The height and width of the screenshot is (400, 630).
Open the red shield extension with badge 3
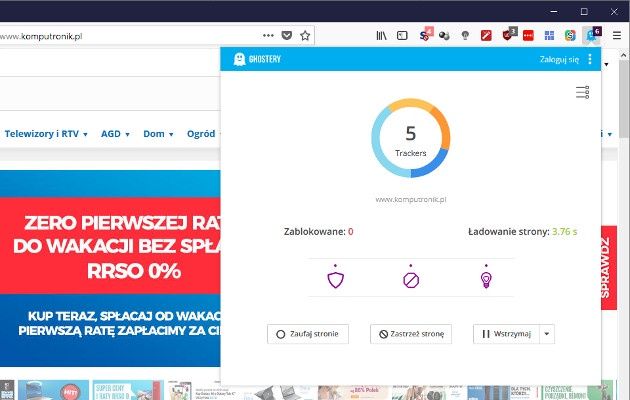click(509, 35)
